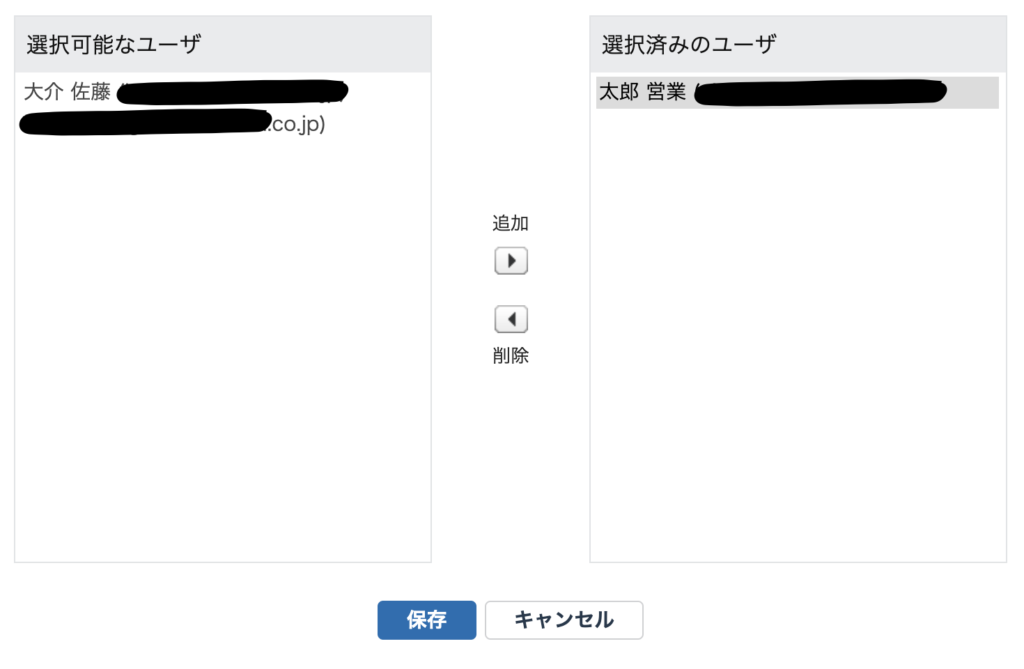The image size is (1024, 669).
Task: Click the highlighted row's blank right end
Action: click(x=972, y=92)
